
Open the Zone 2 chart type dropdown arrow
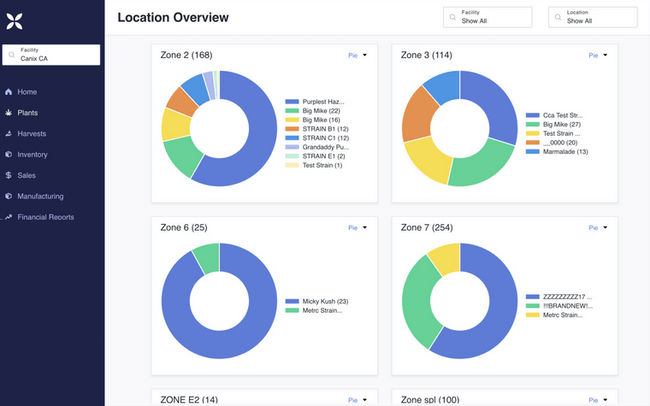click(x=365, y=55)
